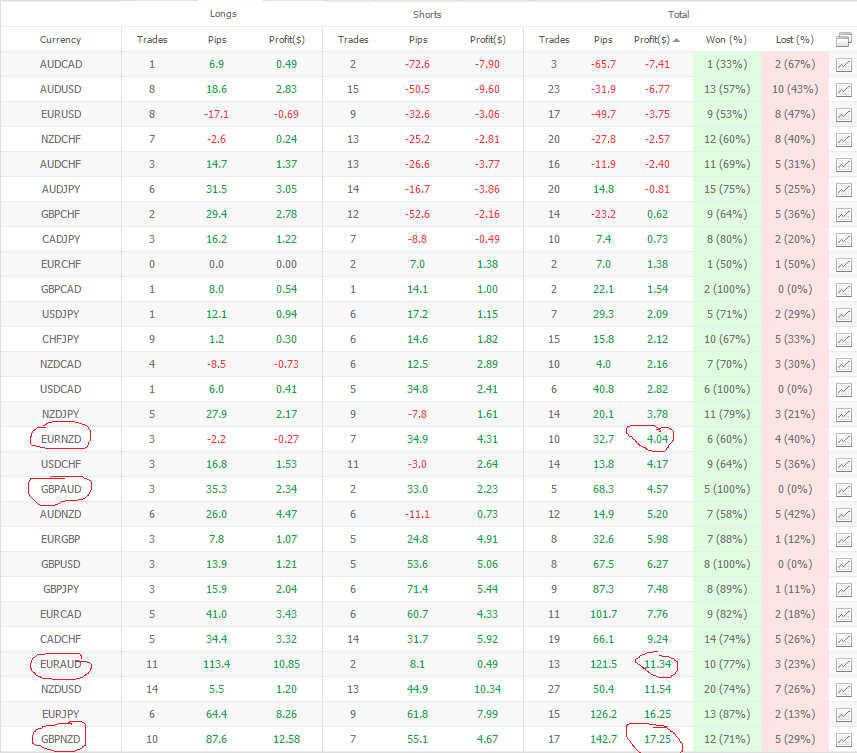The height and width of the screenshot is (753, 857).
Task: Open the chart icon for EURAUD row
Action: (843, 665)
